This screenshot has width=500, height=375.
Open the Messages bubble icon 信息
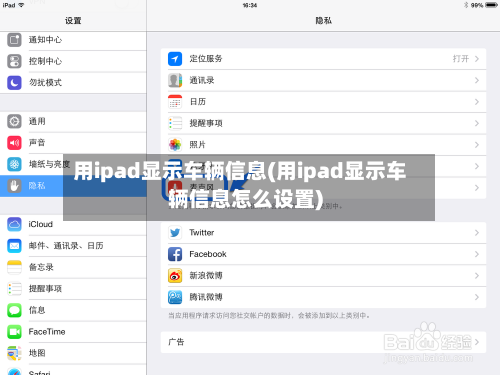click(14, 310)
